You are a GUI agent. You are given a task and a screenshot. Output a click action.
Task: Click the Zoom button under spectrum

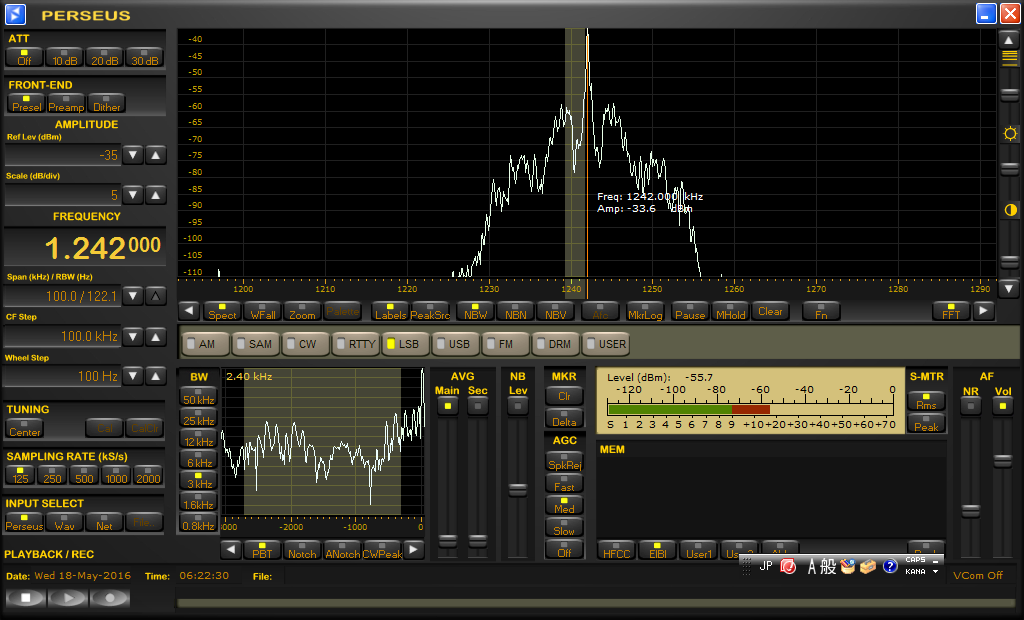click(302, 311)
